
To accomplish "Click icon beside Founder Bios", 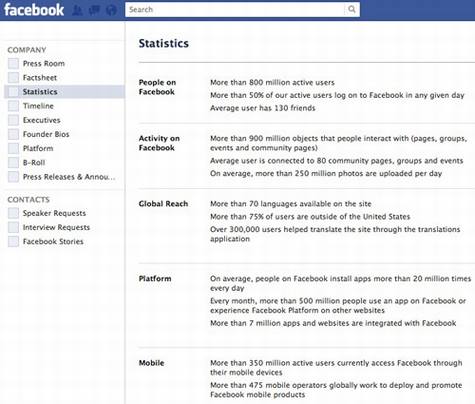I will [x=13, y=134].
